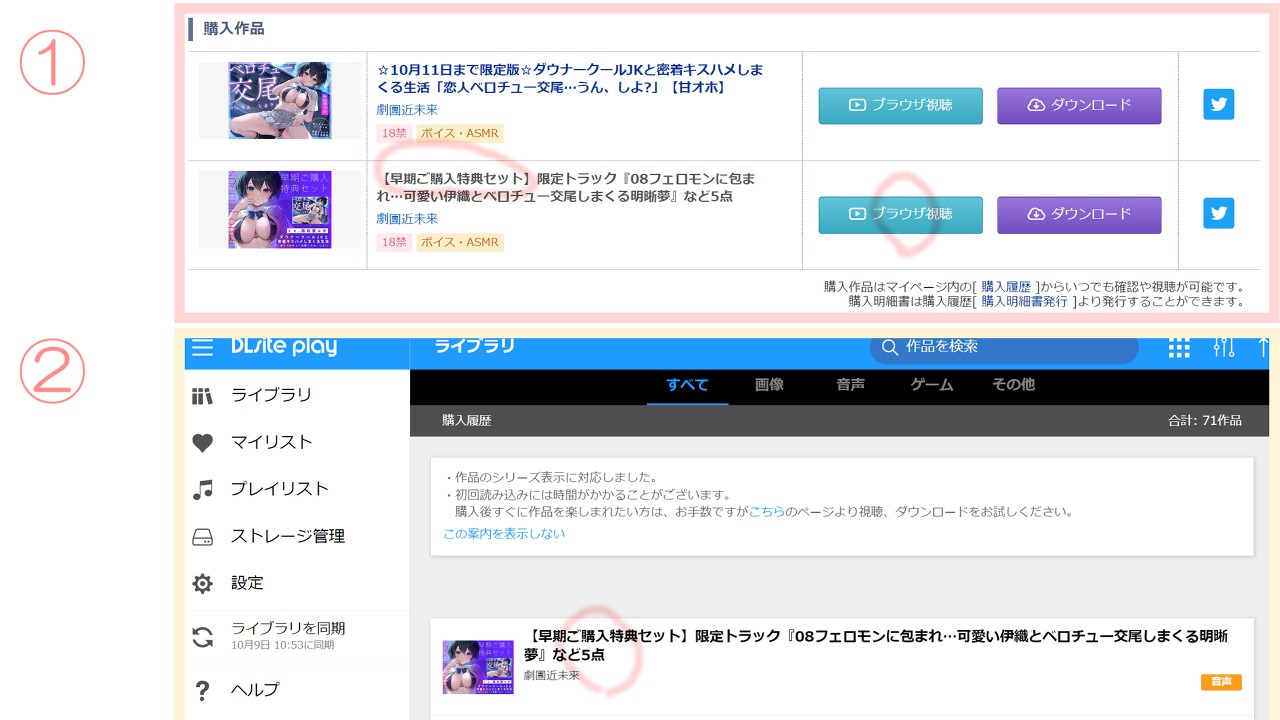The image size is (1280, 720).
Task: Click この案内を表示しない to hide notice
Action: click(x=504, y=533)
